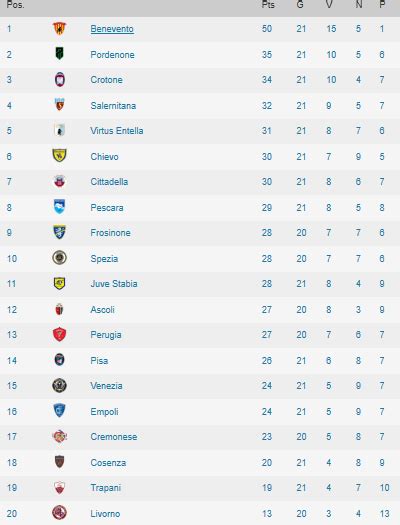Follow the Virtus Entella link
Image resolution: width=400 pixels, height=525 pixels.
117,131
